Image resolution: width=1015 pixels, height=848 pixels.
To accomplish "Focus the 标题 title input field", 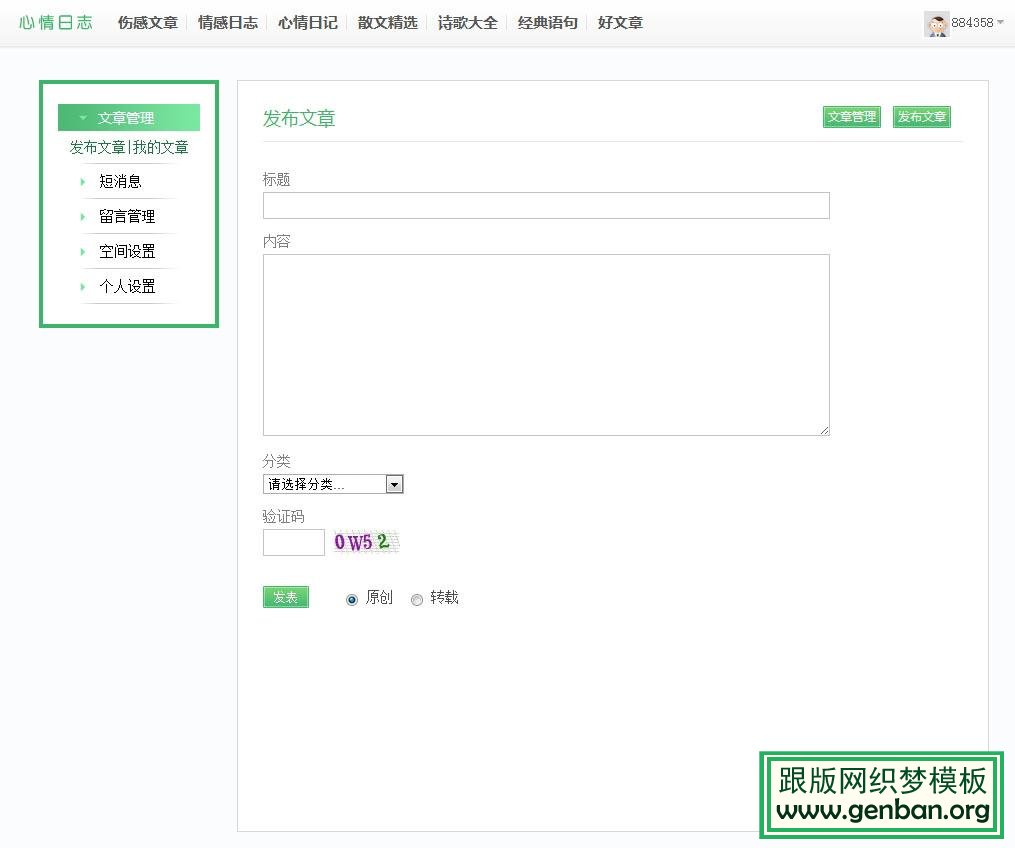I will pyautogui.click(x=546, y=205).
